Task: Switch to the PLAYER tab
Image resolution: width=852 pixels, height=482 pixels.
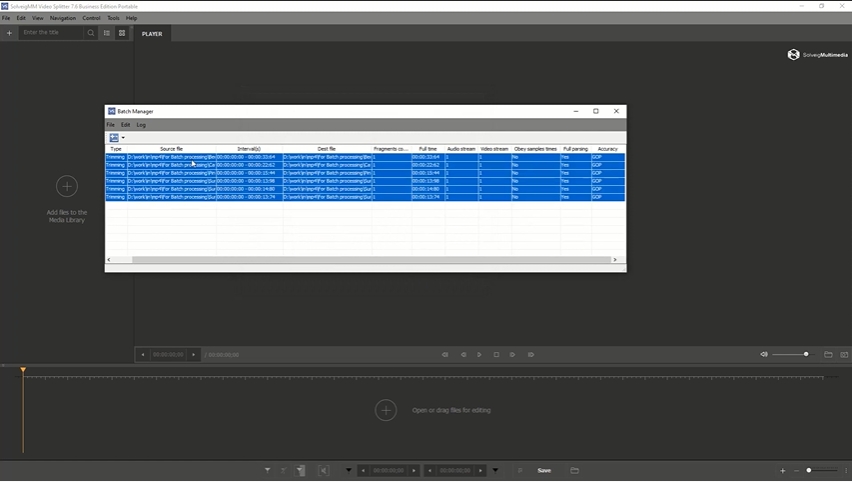Action: [152, 34]
